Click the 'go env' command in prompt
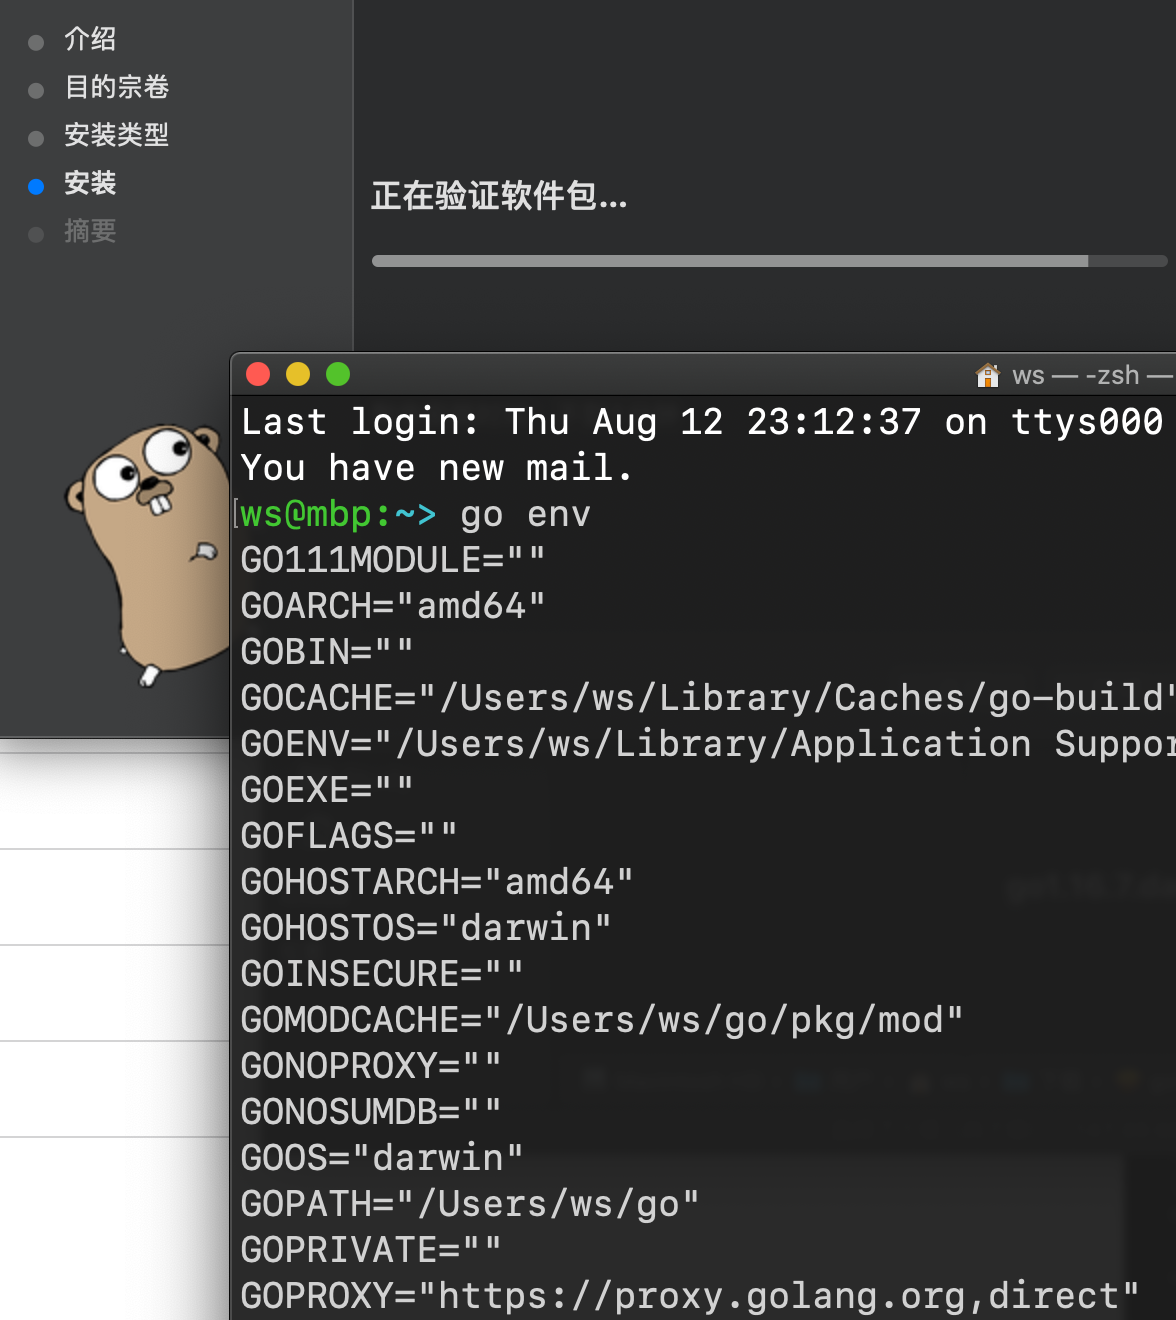The width and height of the screenshot is (1176, 1320). coord(525,514)
